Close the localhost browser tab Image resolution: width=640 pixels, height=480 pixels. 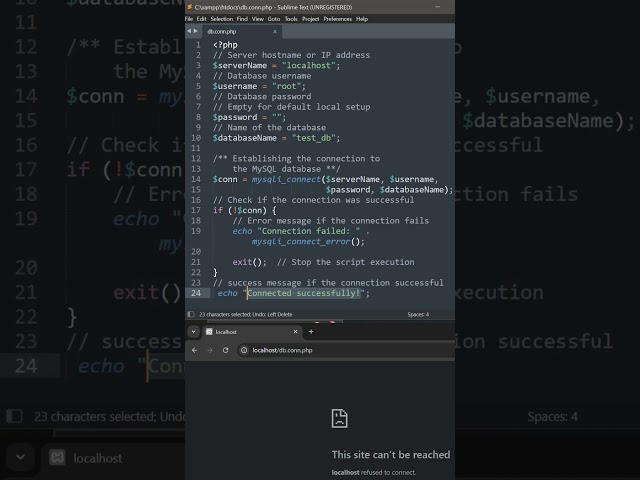(x=296, y=332)
